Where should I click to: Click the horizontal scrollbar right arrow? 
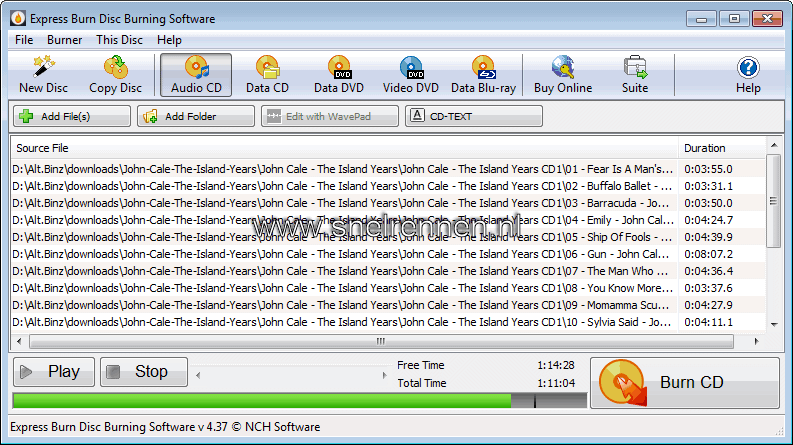757,341
